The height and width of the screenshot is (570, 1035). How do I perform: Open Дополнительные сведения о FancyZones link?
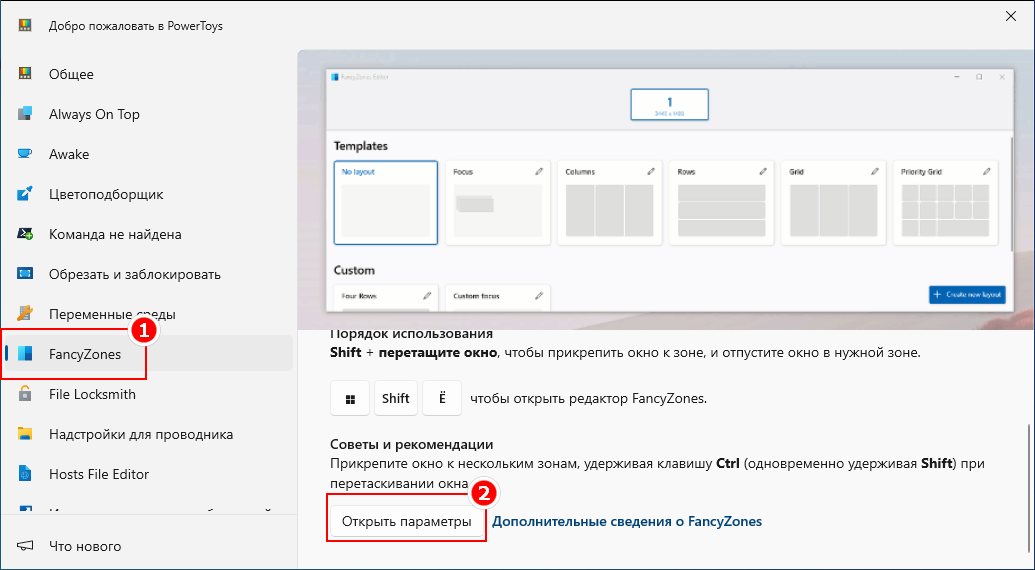click(x=627, y=522)
